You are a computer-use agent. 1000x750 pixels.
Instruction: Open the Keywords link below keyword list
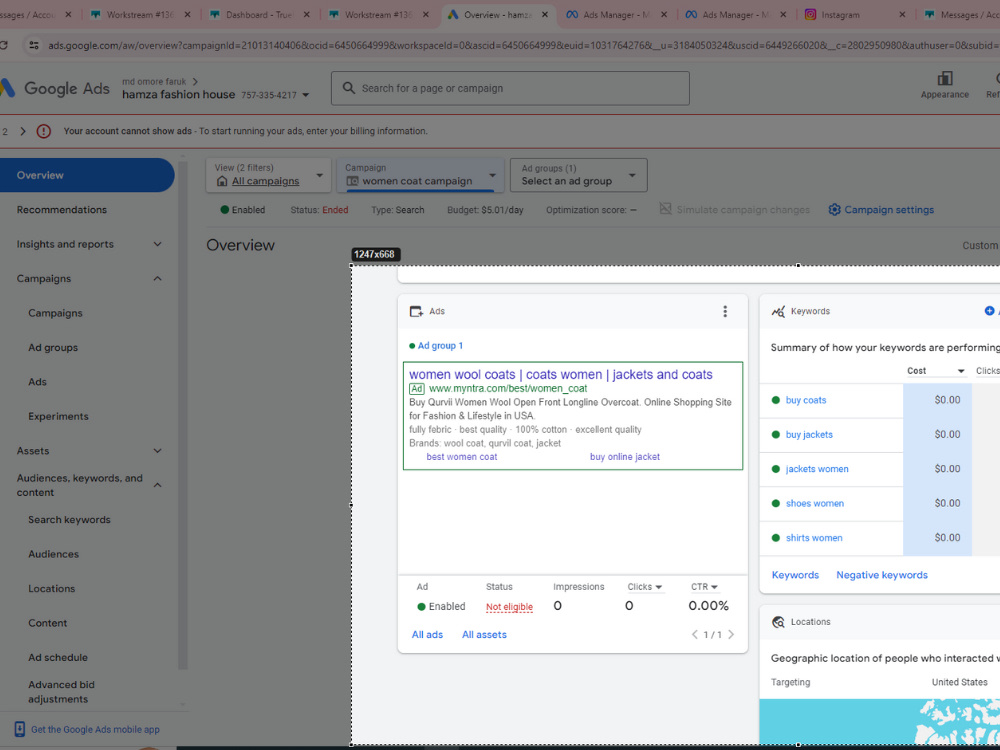click(795, 575)
